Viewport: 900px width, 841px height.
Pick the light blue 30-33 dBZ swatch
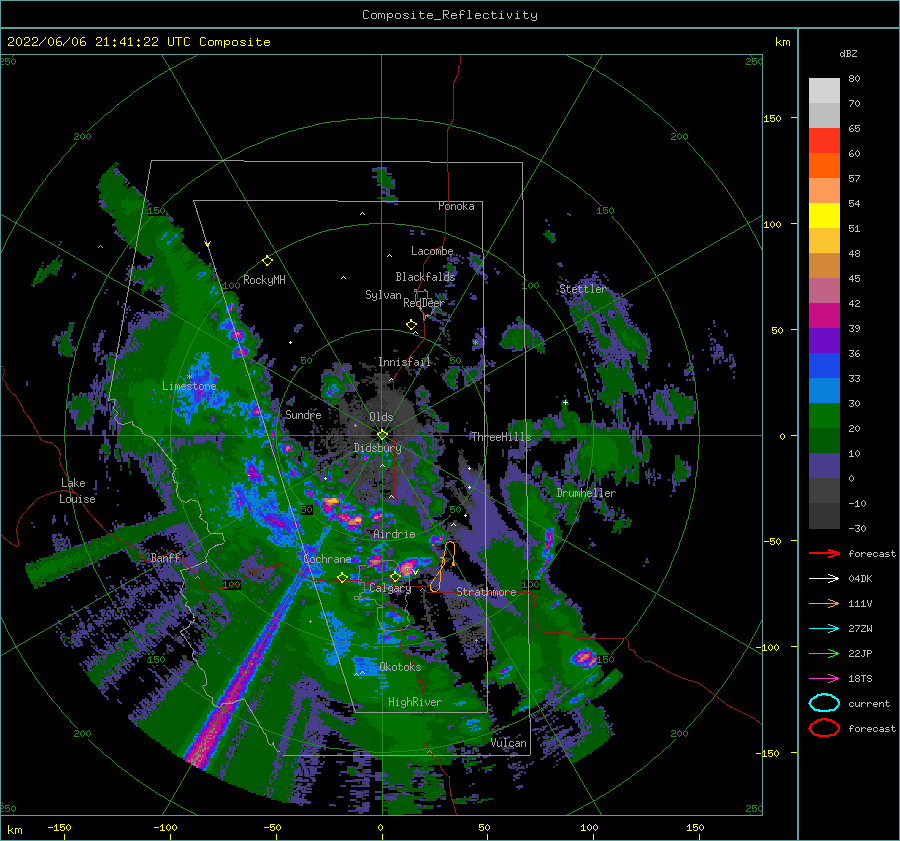click(824, 391)
